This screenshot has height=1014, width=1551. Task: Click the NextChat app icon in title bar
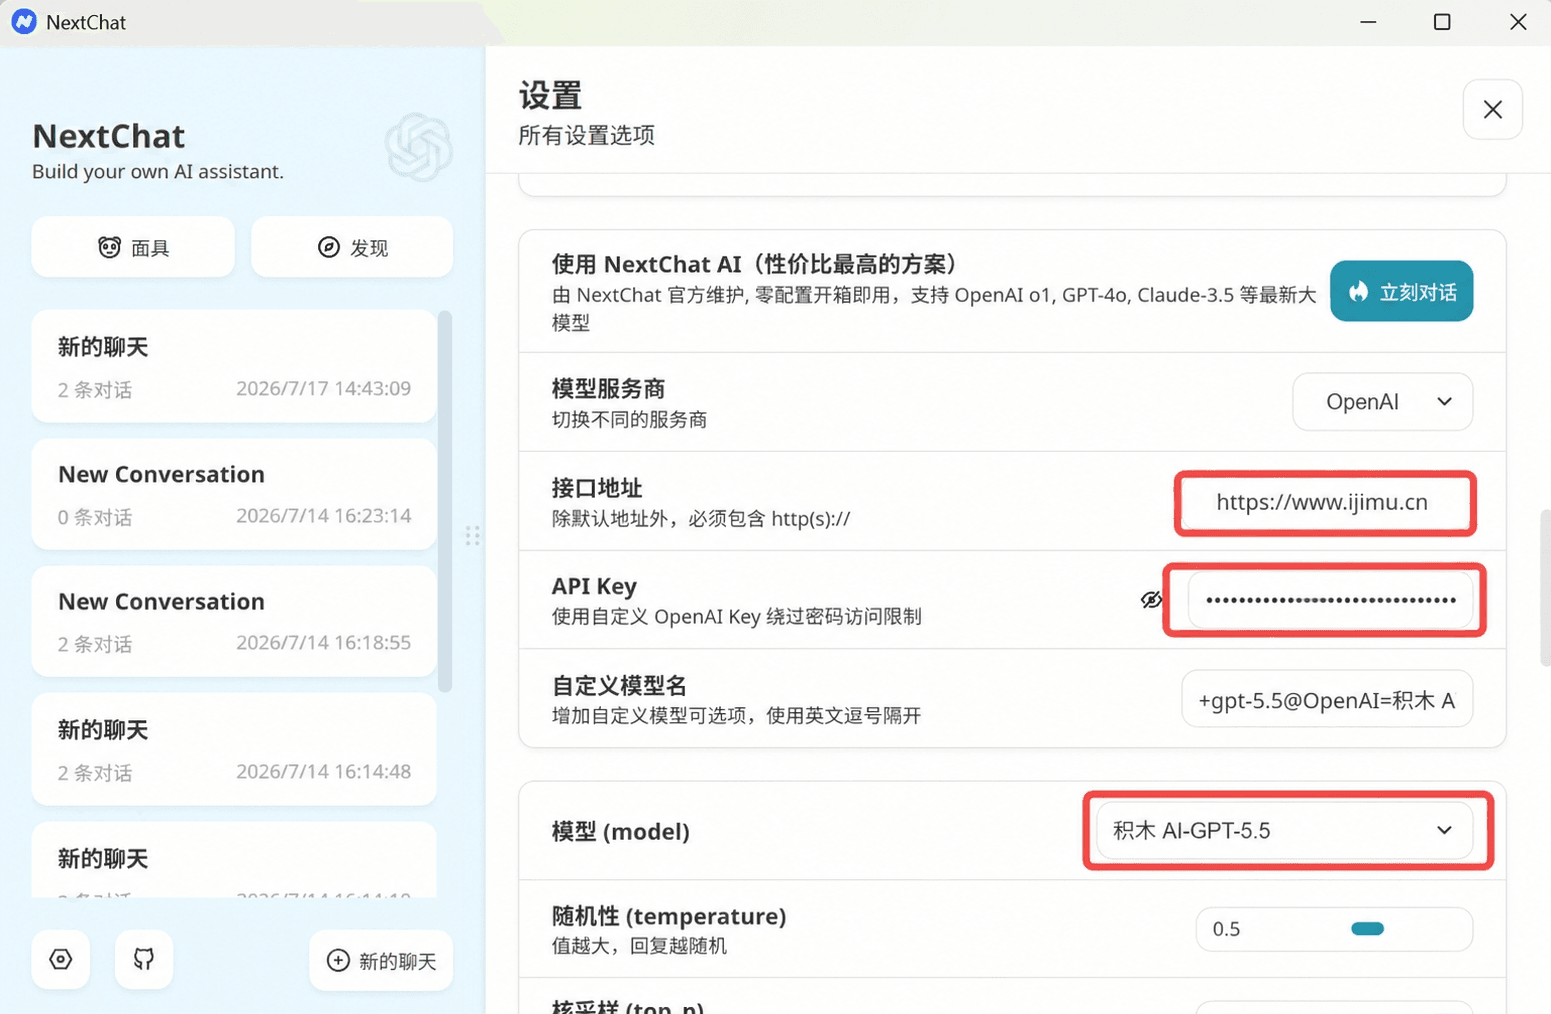24,22
